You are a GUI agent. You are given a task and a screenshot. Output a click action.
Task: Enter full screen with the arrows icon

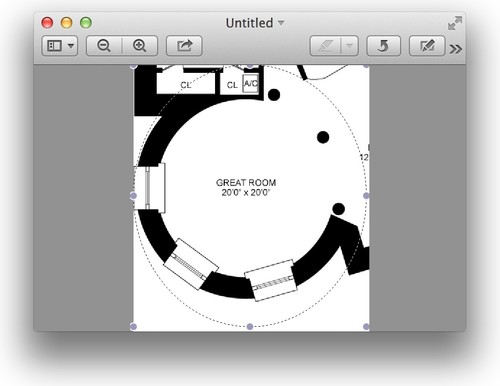pyautogui.click(x=455, y=23)
